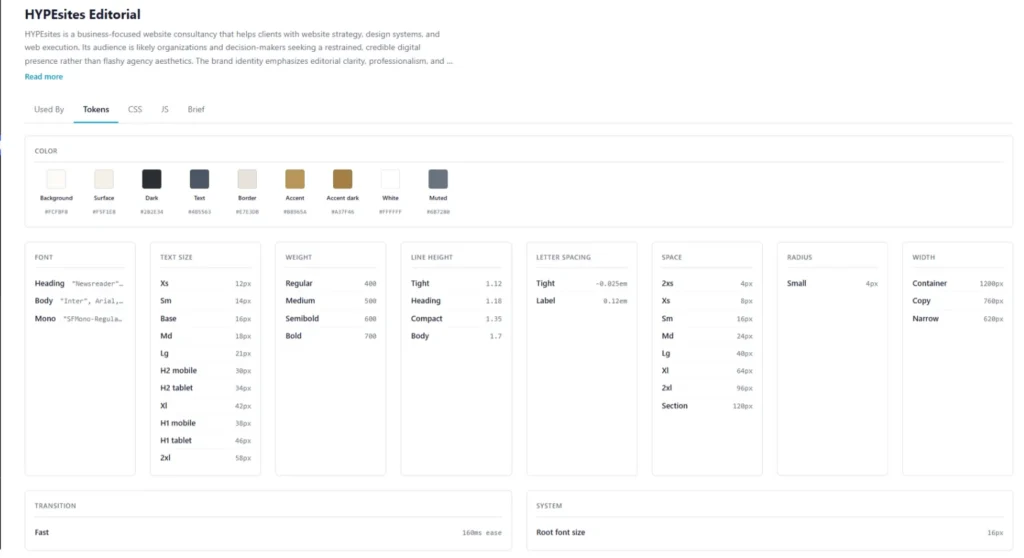The height and width of the screenshot is (558, 1024).
Task: Select the Regular 400 weight row
Action: pyautogui.click(x=330, y=284)
